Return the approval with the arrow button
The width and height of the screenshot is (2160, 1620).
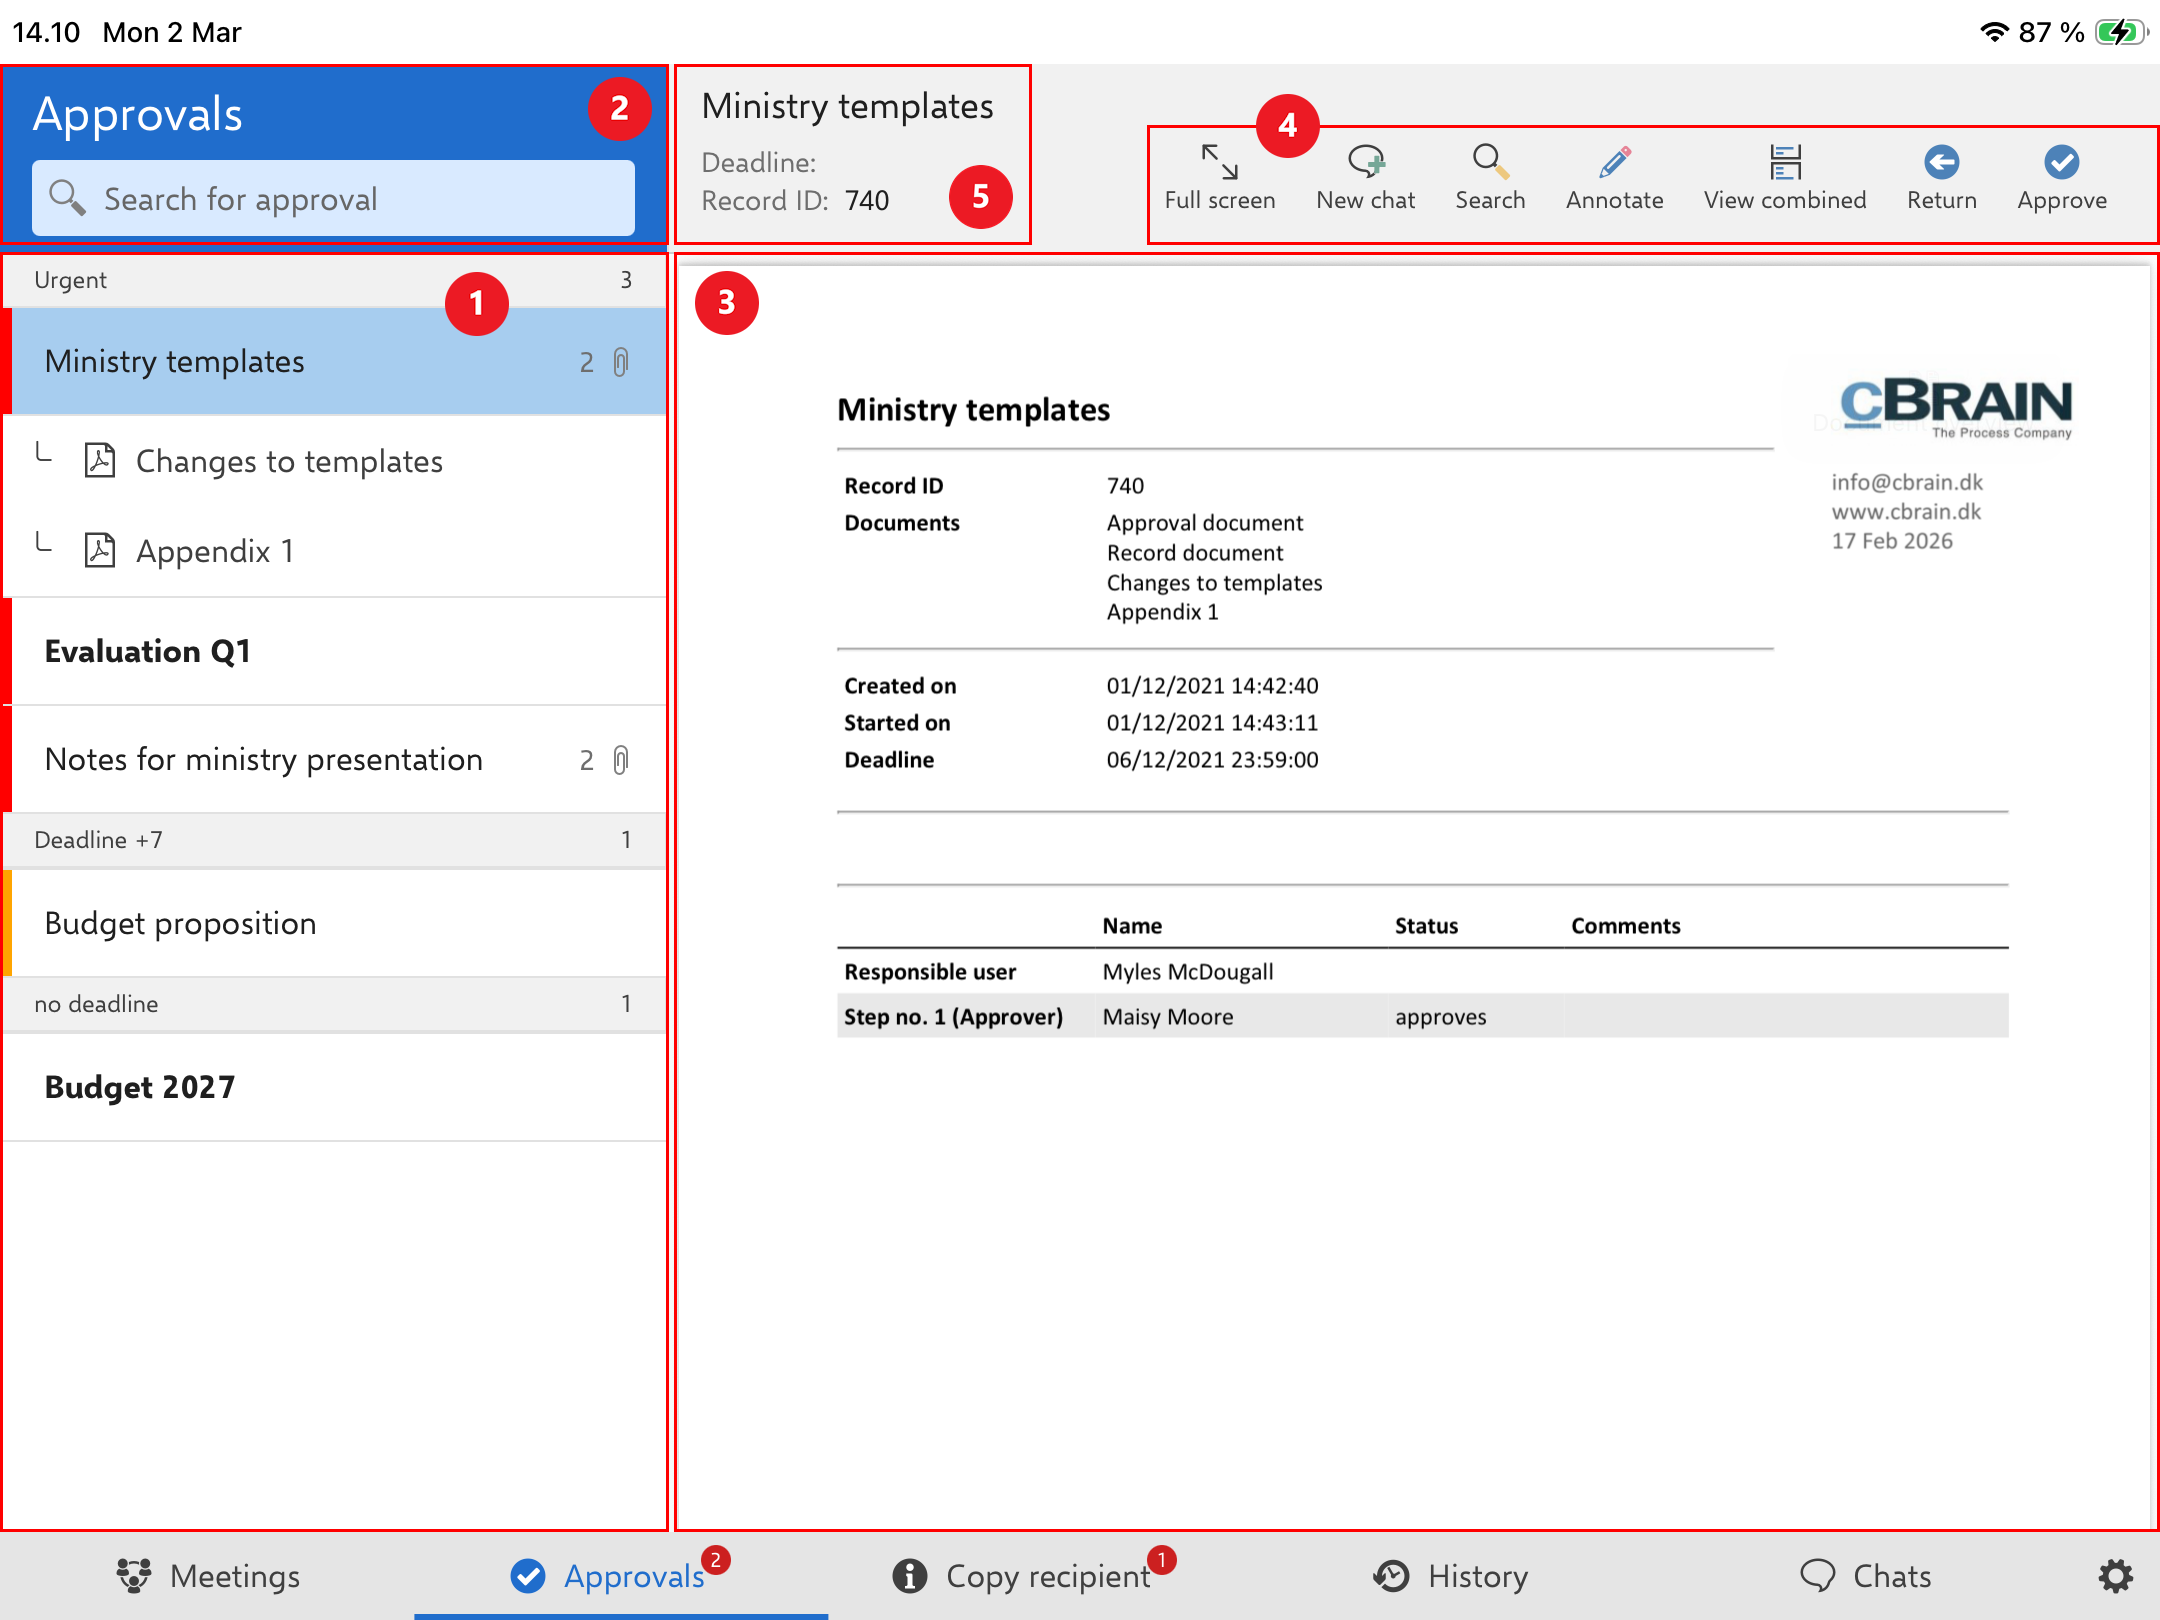1941,178
